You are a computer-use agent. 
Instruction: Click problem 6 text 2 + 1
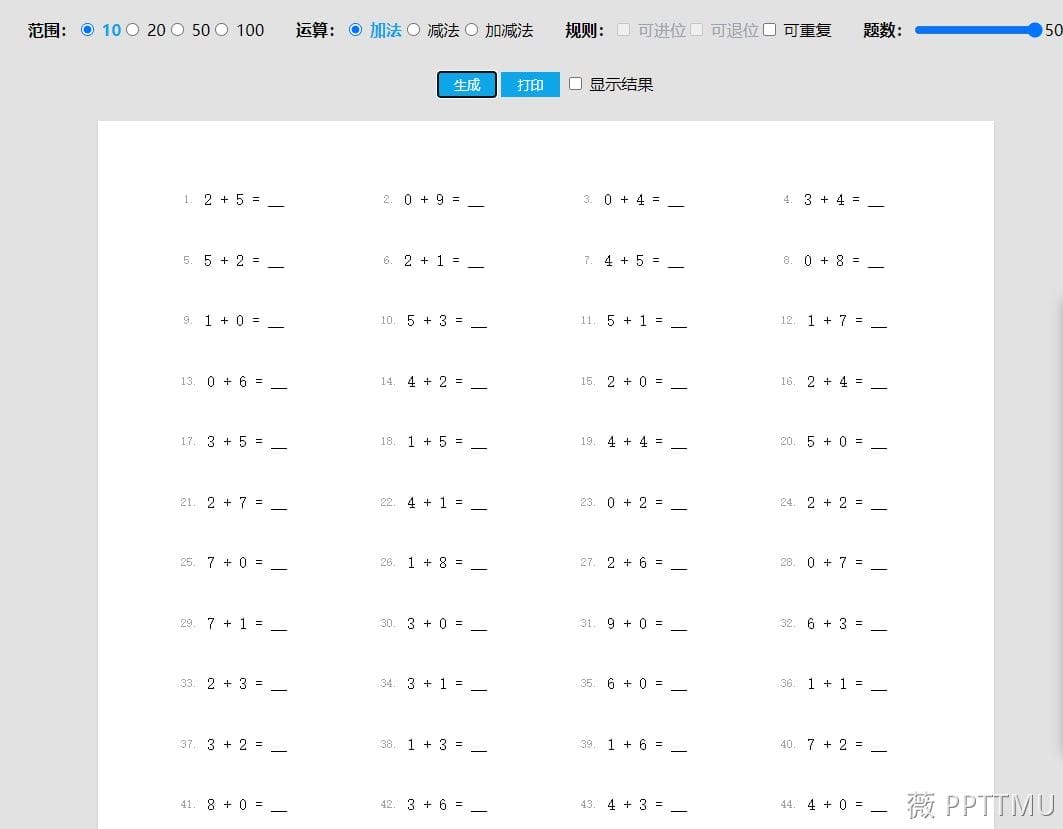[x=424, y=261]
